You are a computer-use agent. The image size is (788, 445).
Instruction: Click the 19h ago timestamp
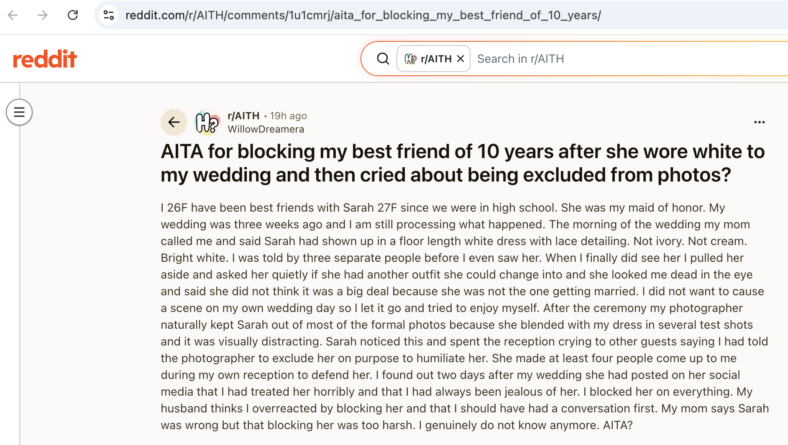[288, 116]
